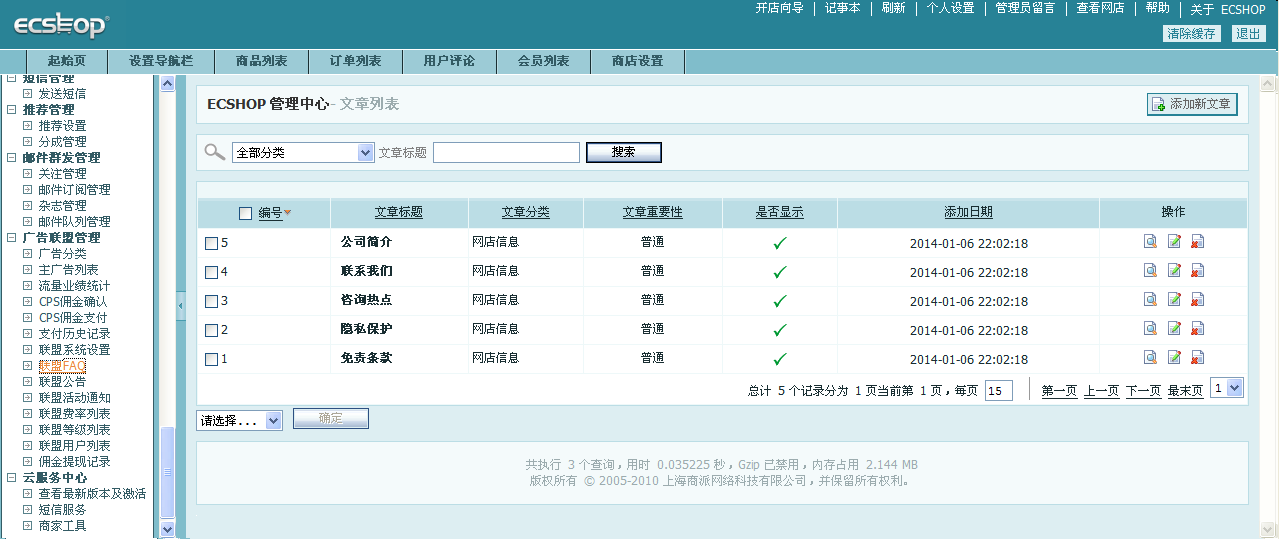Click the delete icon for 咨询热点 row
The image size is (1280, 539).
(1197, 300)
